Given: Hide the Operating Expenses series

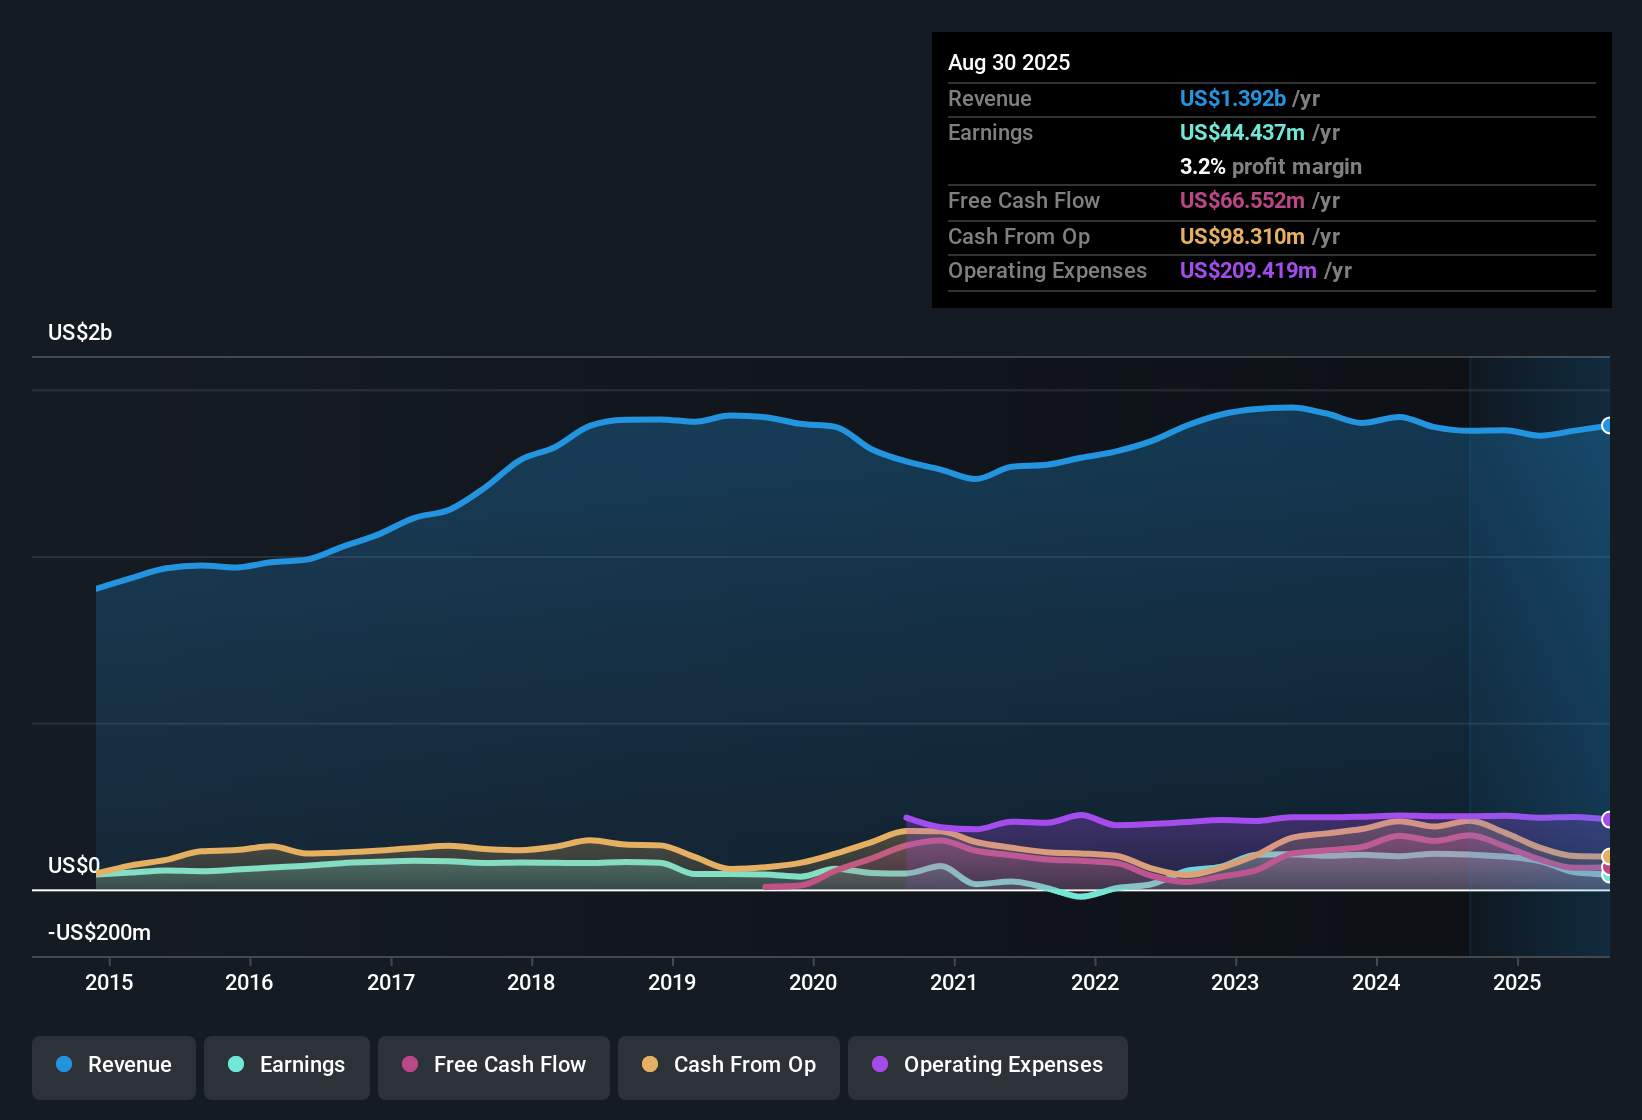Looking at the screenshot, I should click(x=988, y=1065).
